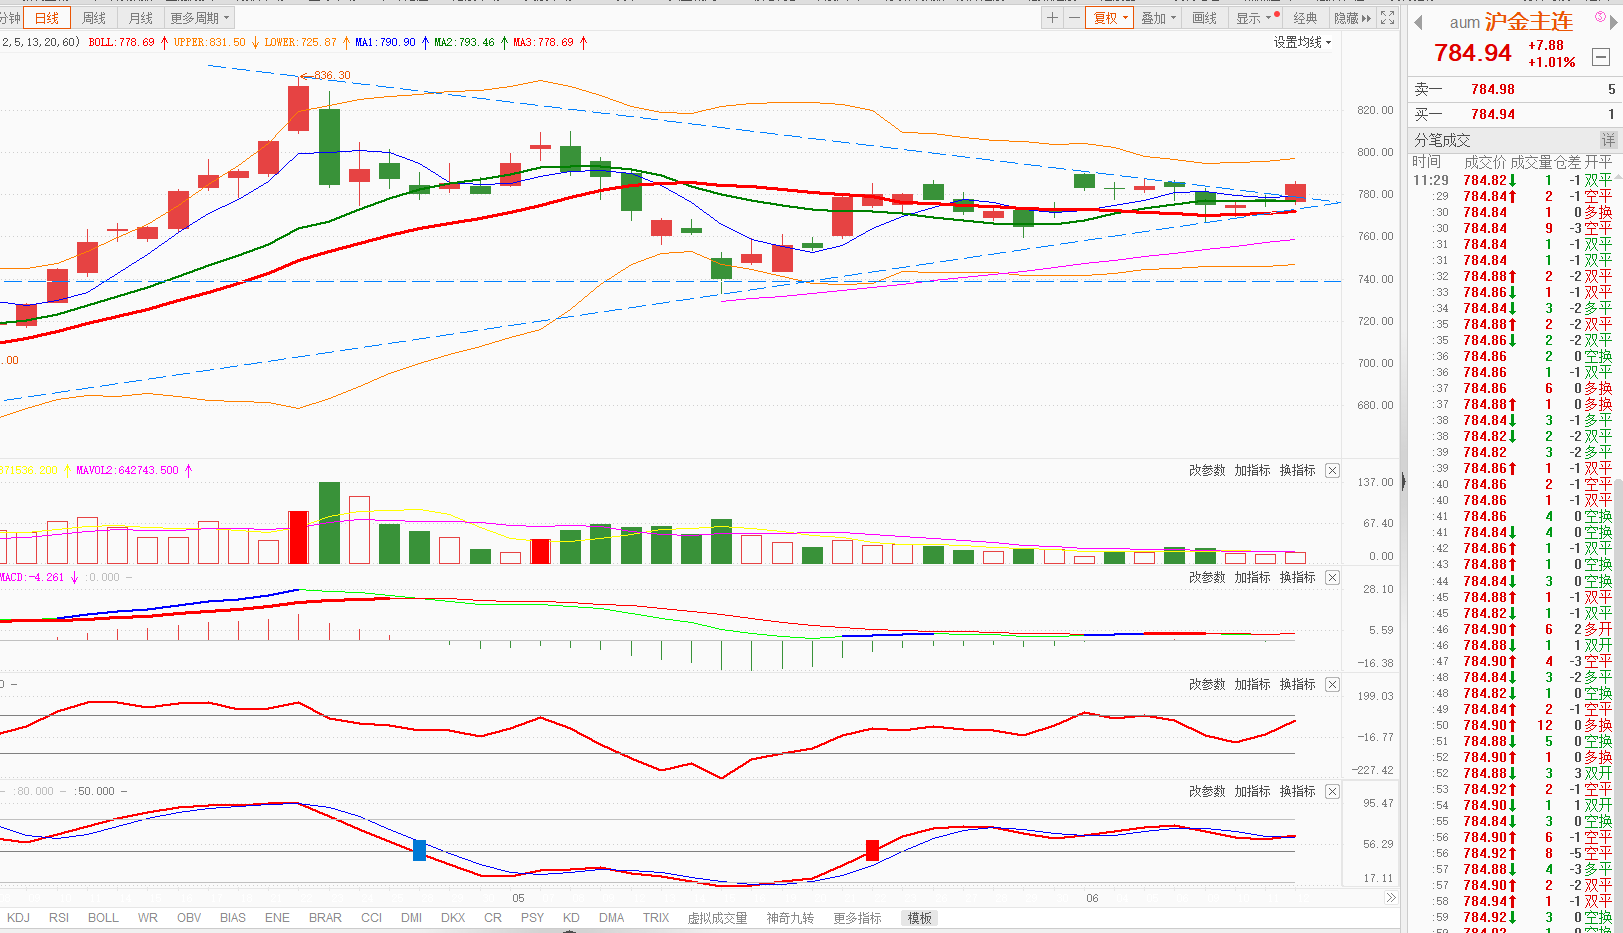Select the PSY indicator tab

[532, 918]
